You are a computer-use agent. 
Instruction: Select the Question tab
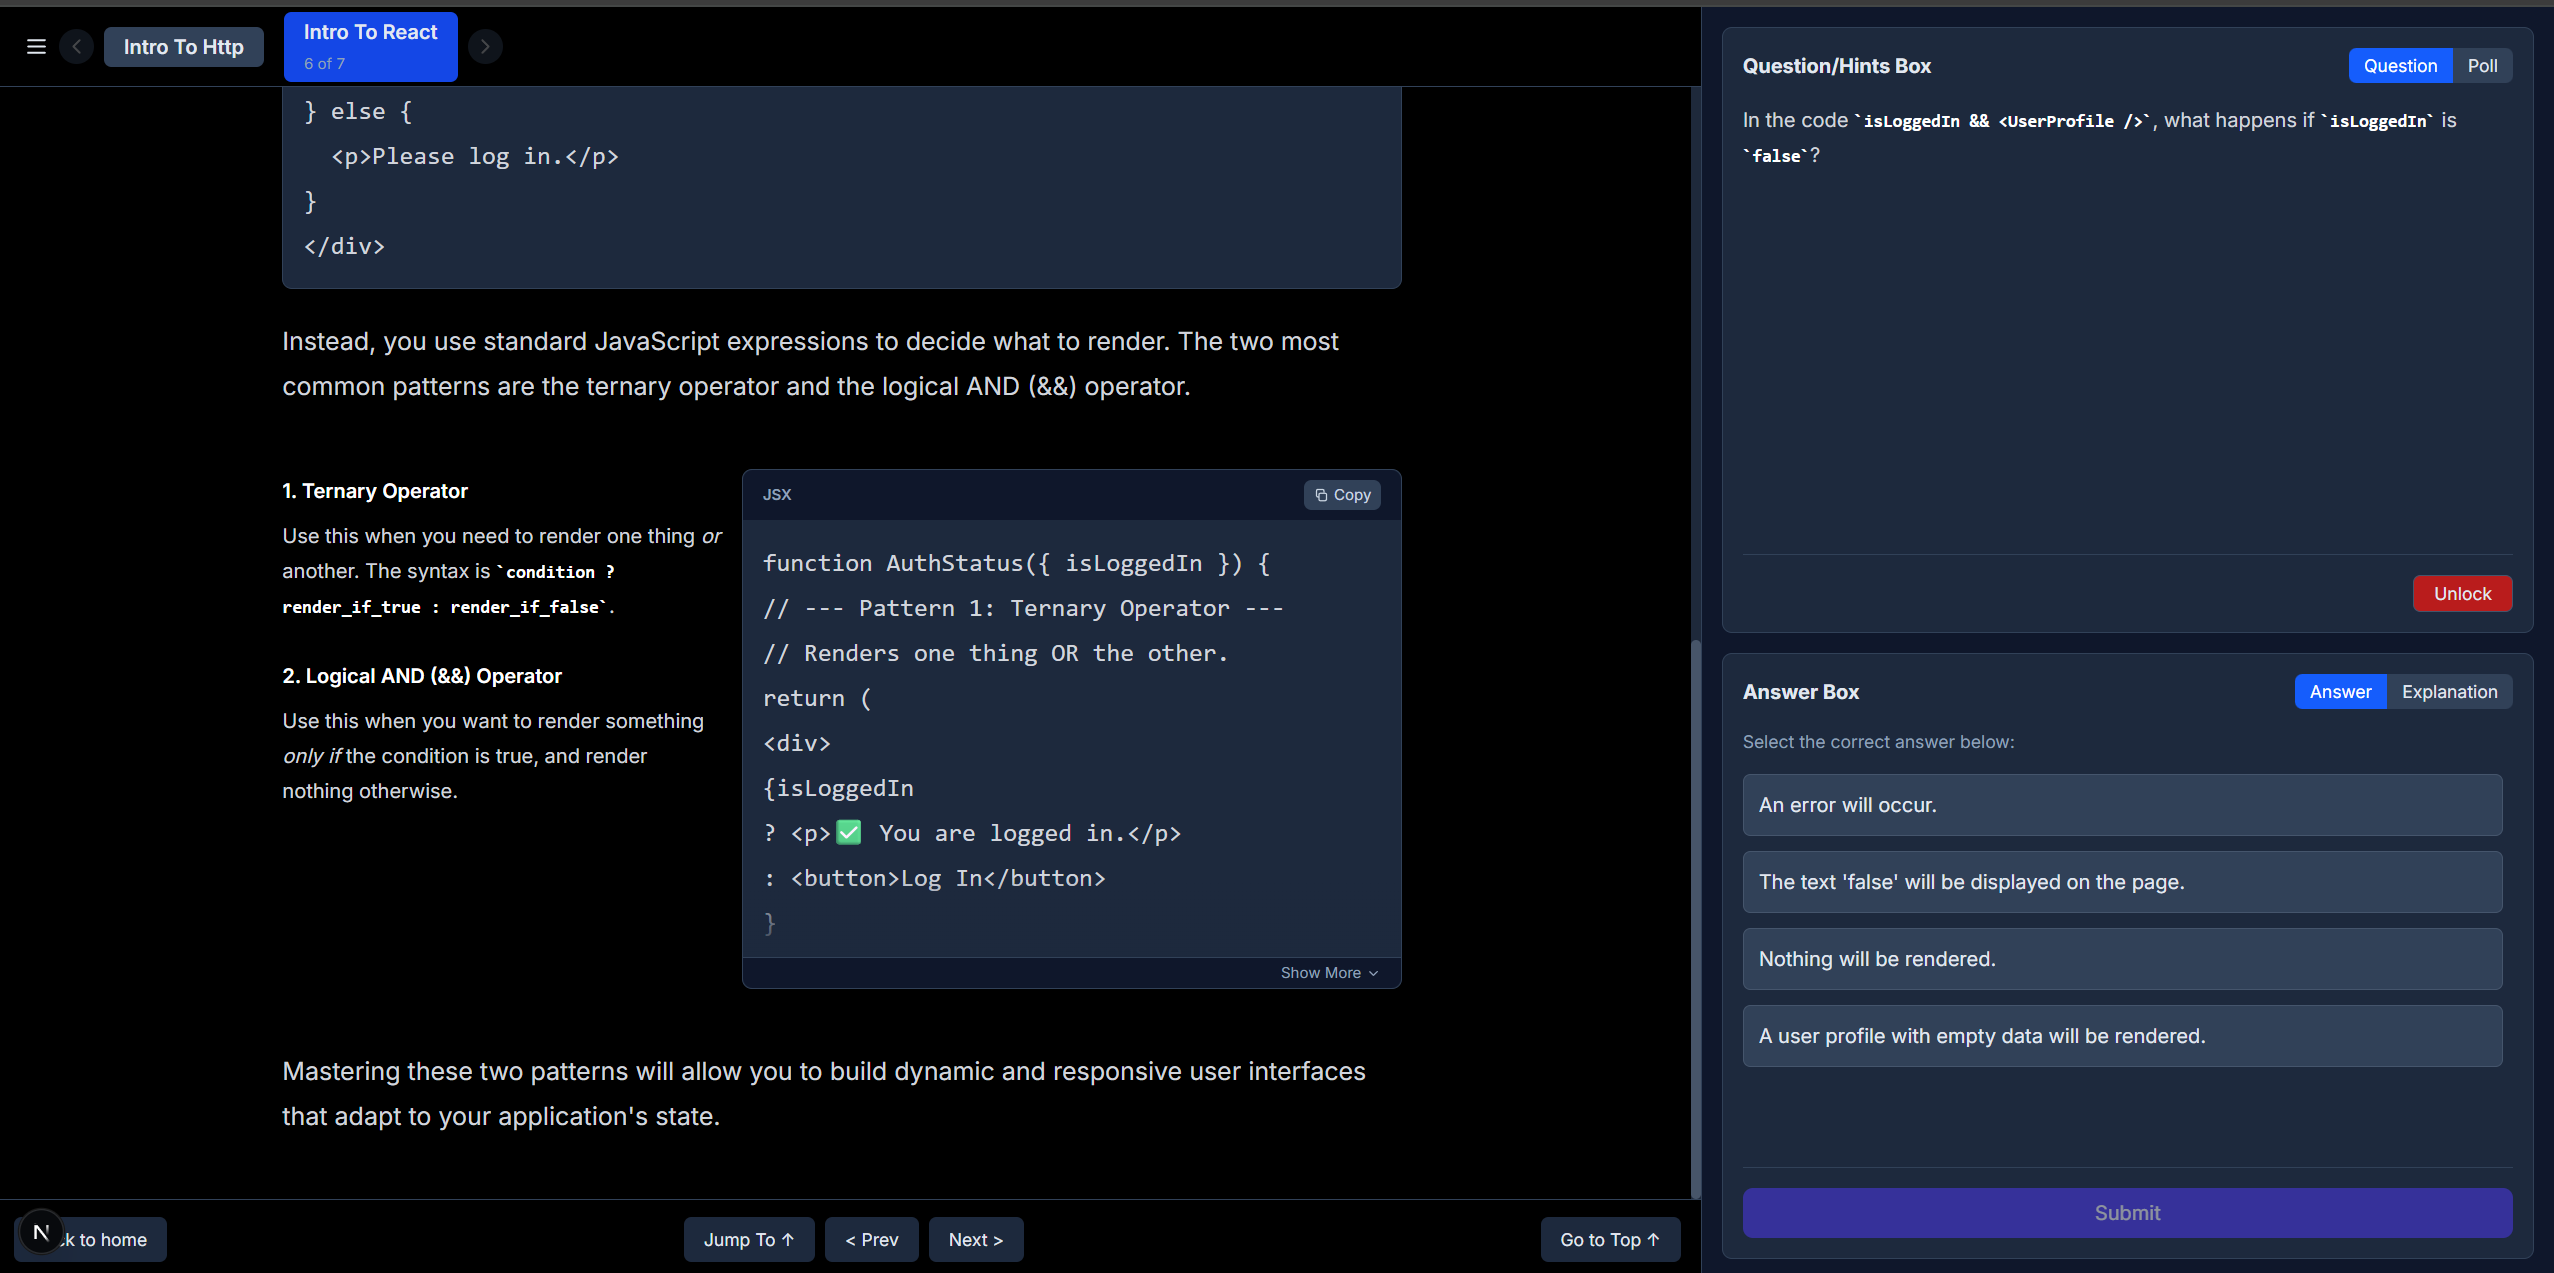(2400, 66)
